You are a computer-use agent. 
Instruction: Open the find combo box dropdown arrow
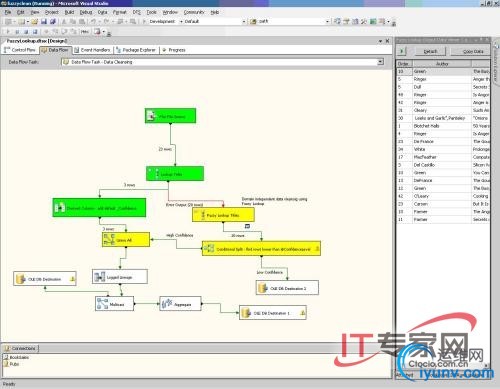(327, 21)
